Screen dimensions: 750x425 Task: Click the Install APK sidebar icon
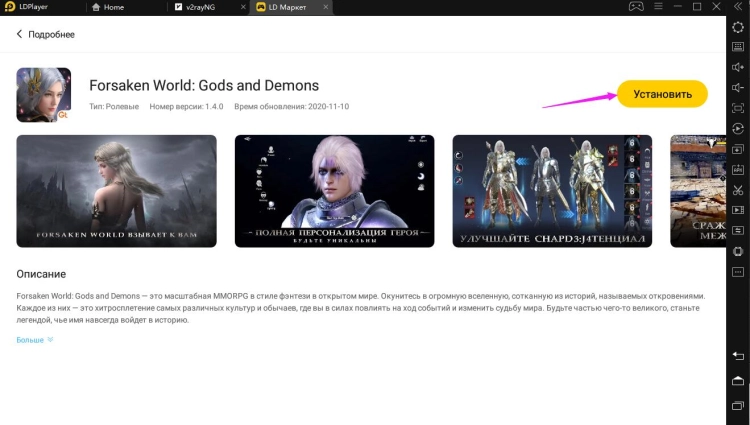738,170
